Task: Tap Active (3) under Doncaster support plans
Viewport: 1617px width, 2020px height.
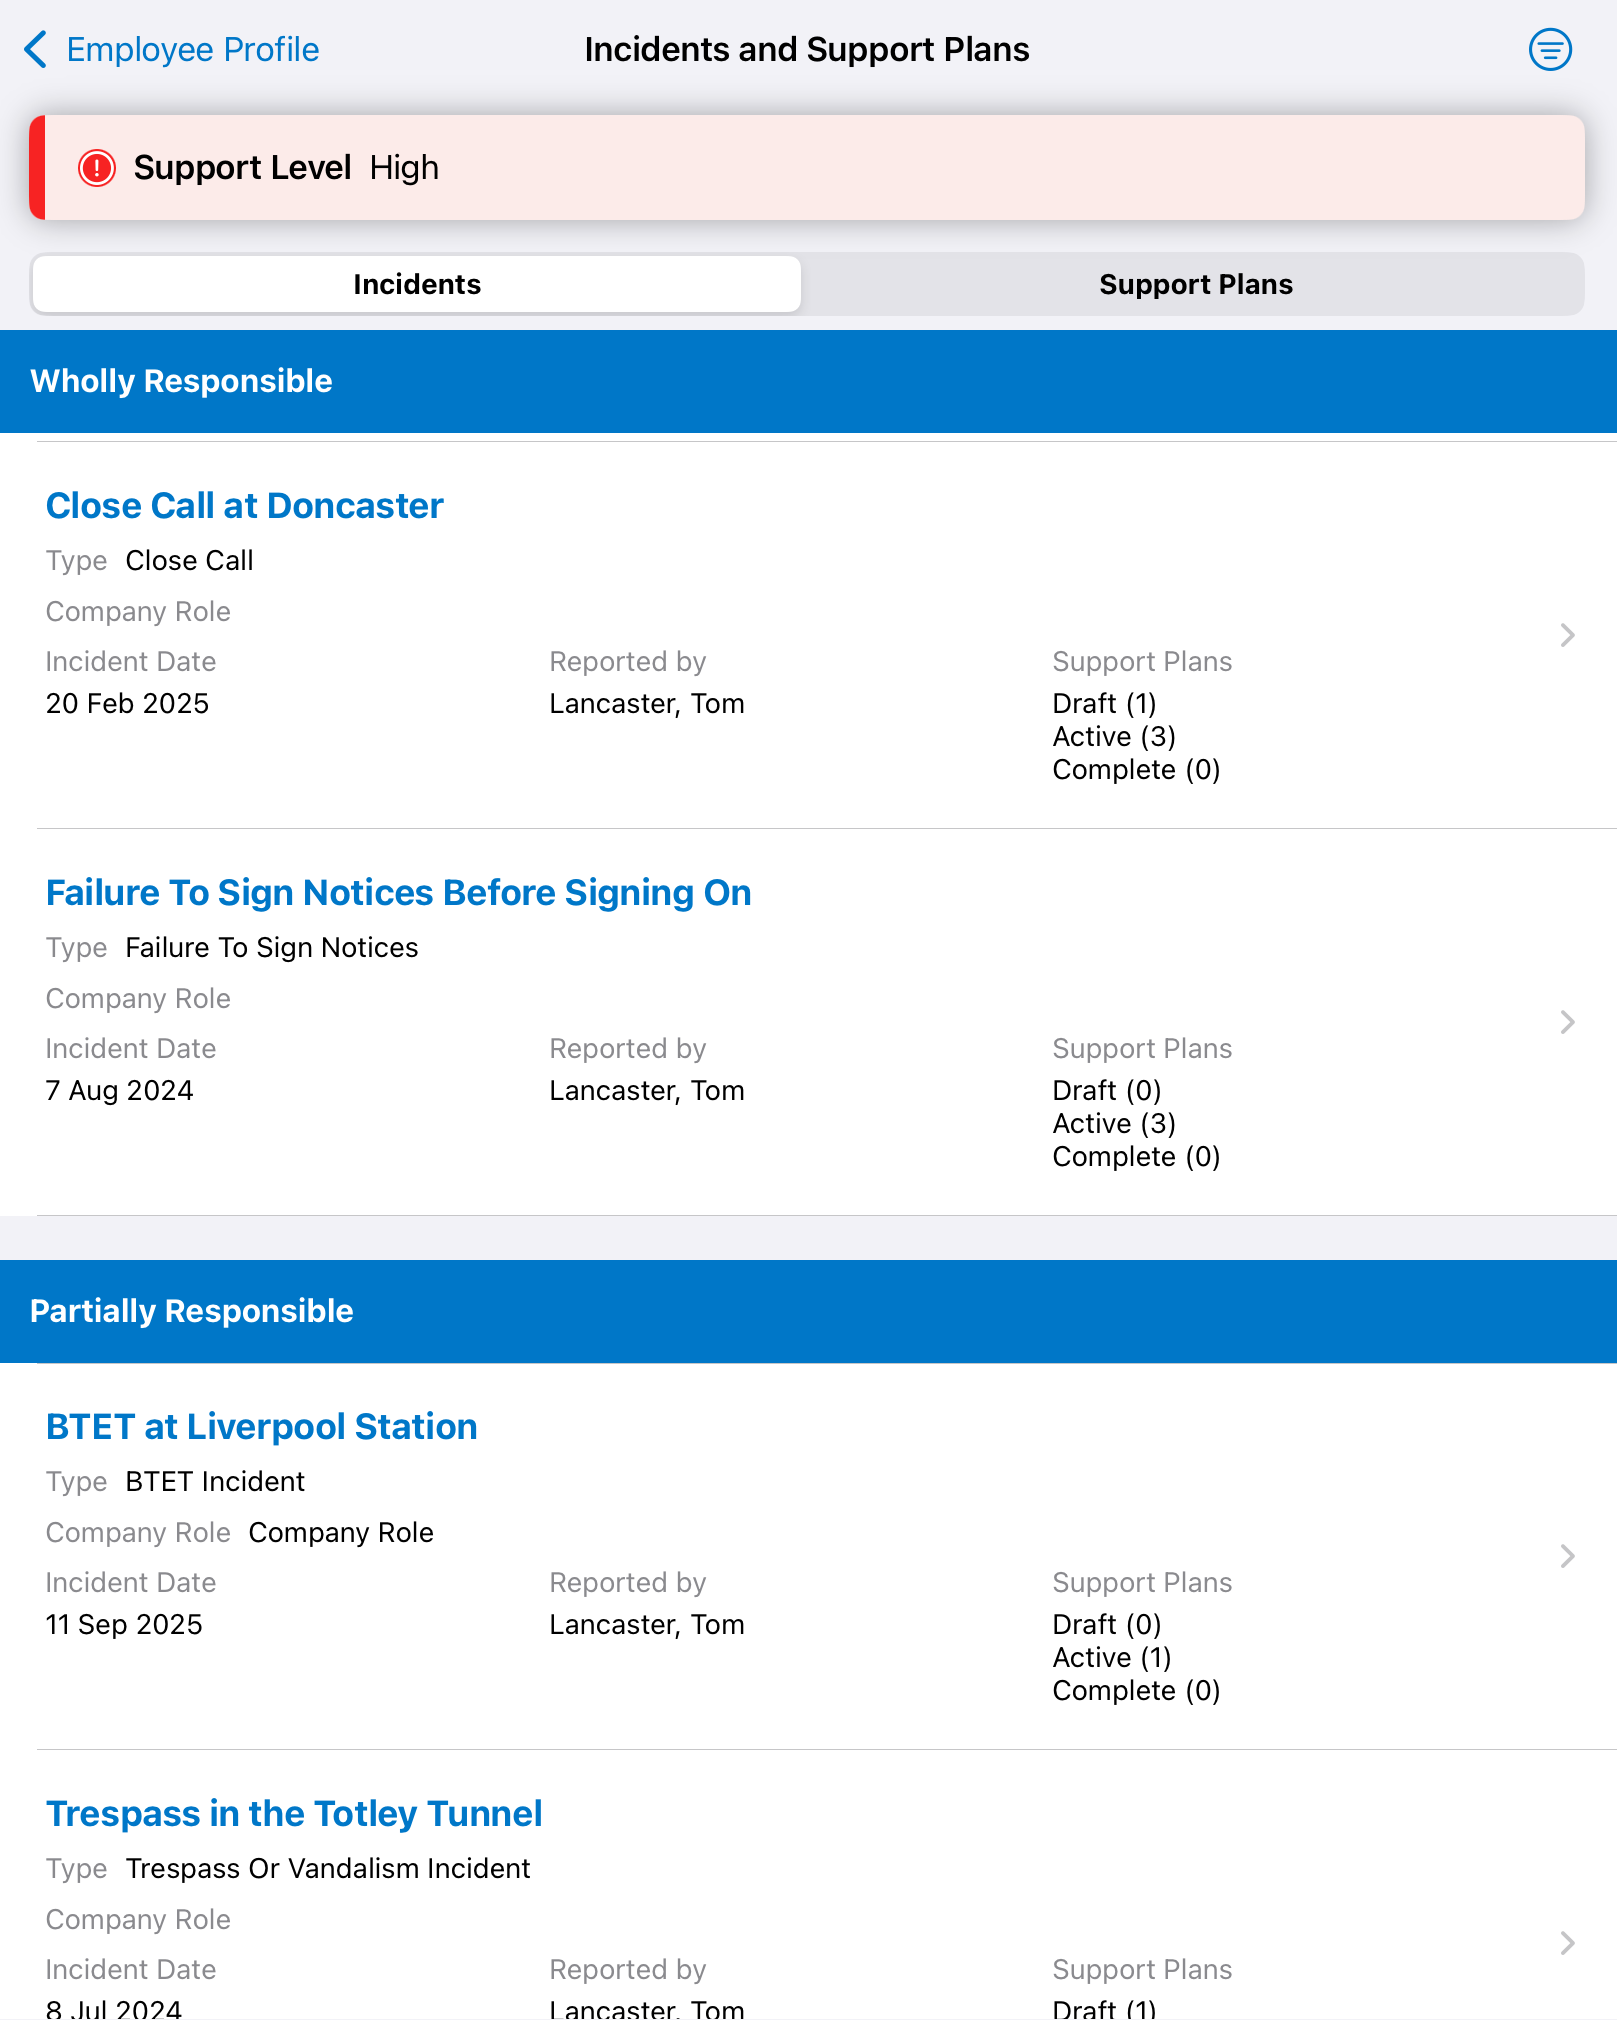Action: [x=1114, y=737]
